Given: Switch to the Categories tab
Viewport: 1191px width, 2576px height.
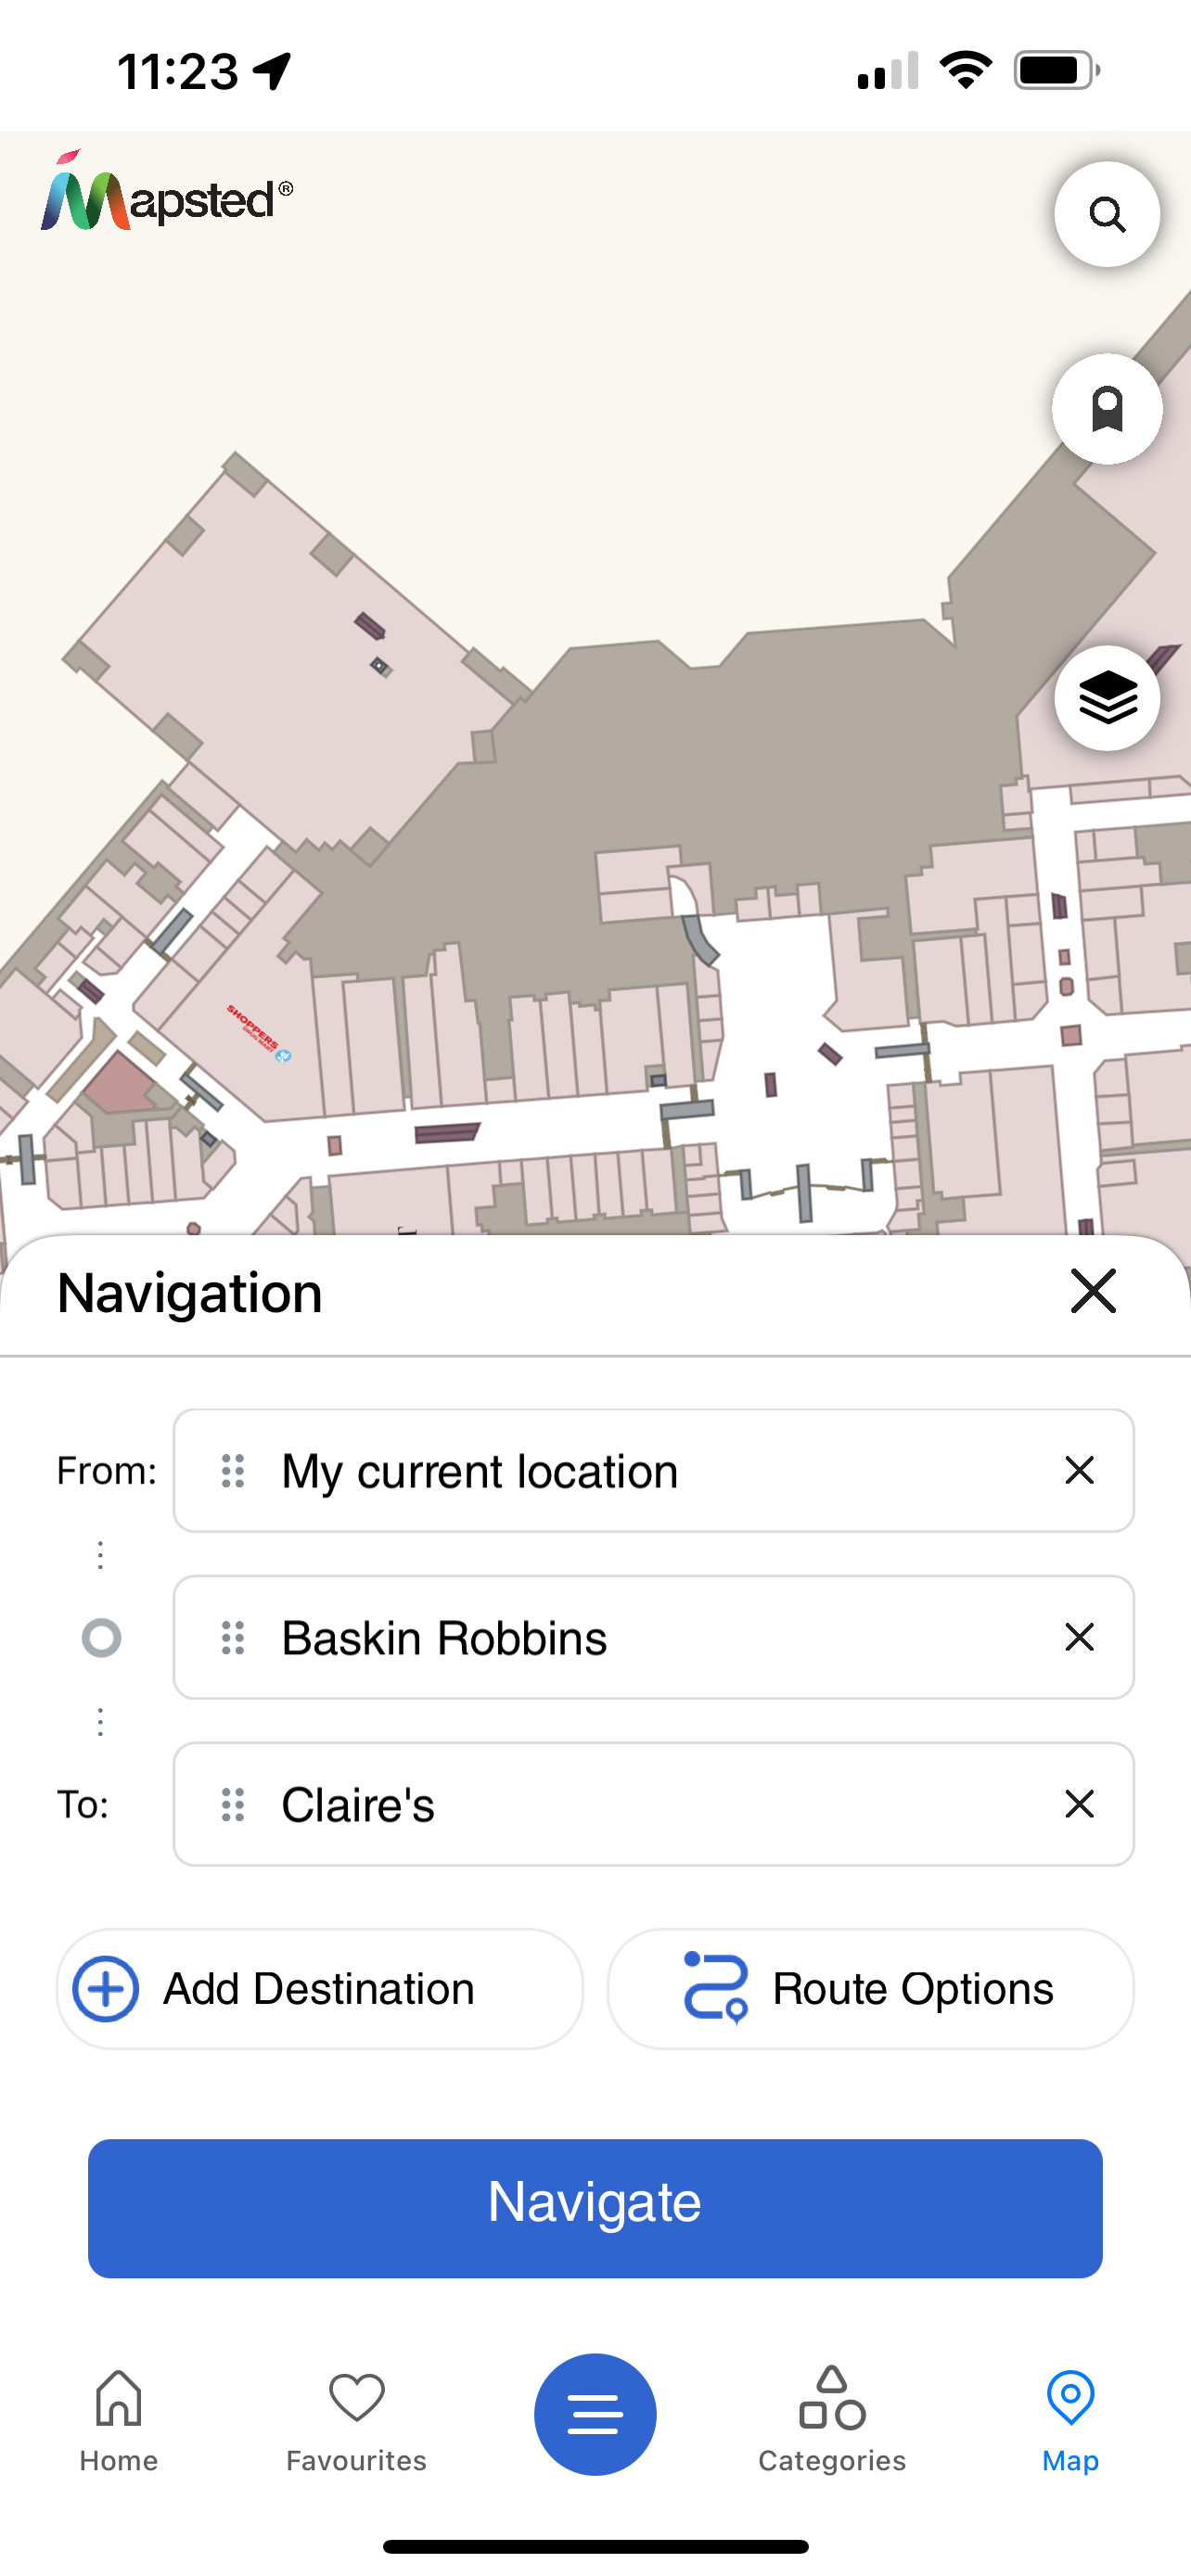Looking at the screenshot, I should (832, 2420).
